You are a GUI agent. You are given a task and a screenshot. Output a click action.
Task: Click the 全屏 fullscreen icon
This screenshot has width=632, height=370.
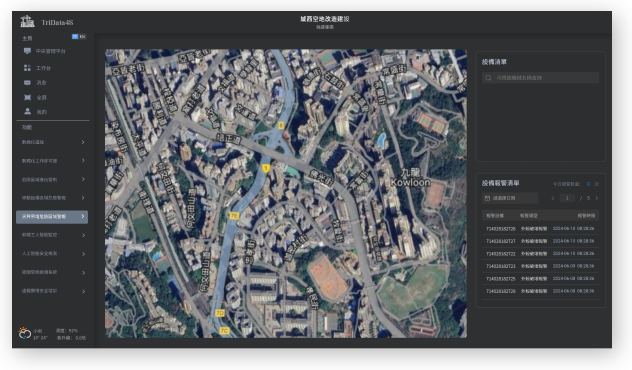click(27, 97)
